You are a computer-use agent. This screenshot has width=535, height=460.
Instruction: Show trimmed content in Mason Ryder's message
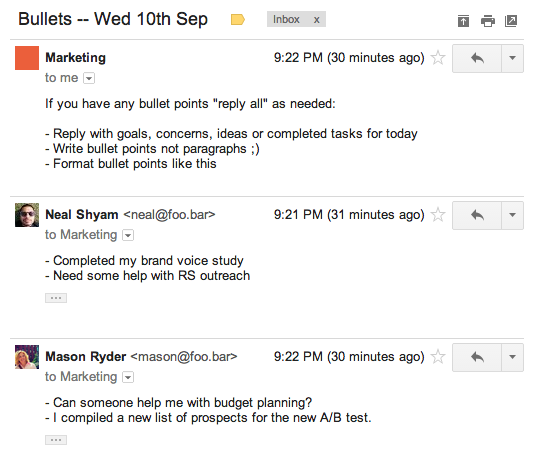56,440
